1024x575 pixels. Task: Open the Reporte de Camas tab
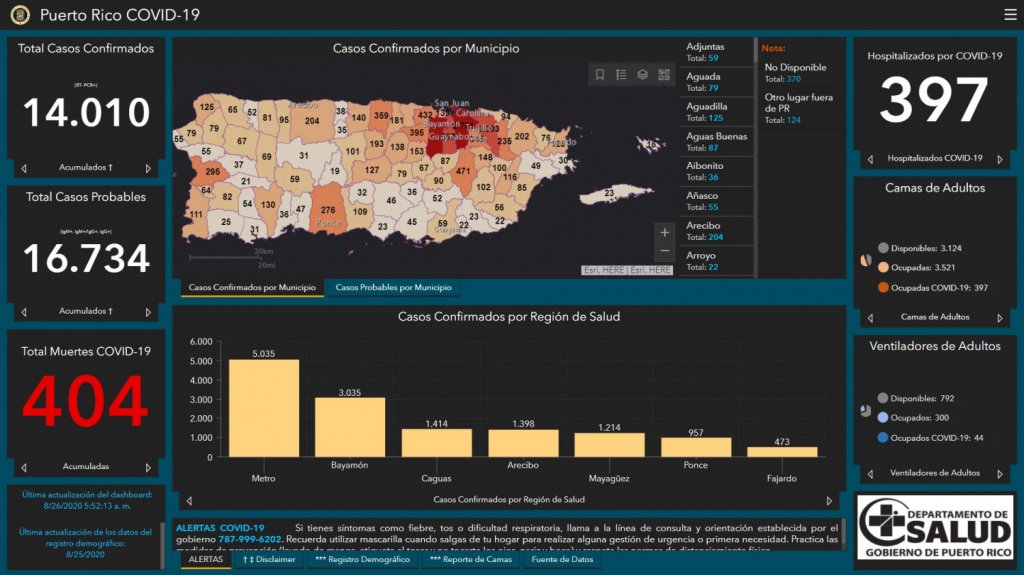471,560
